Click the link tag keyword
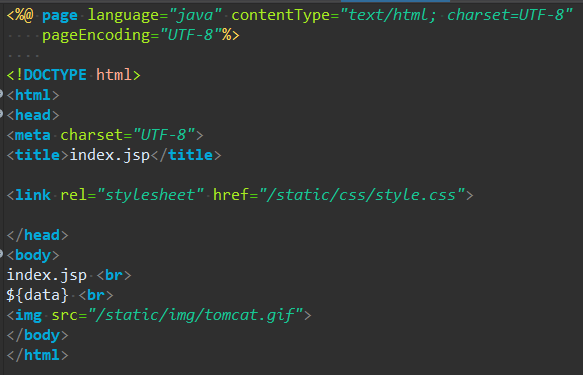The height and width of the screenshot is (375, 583). [33, 195]
